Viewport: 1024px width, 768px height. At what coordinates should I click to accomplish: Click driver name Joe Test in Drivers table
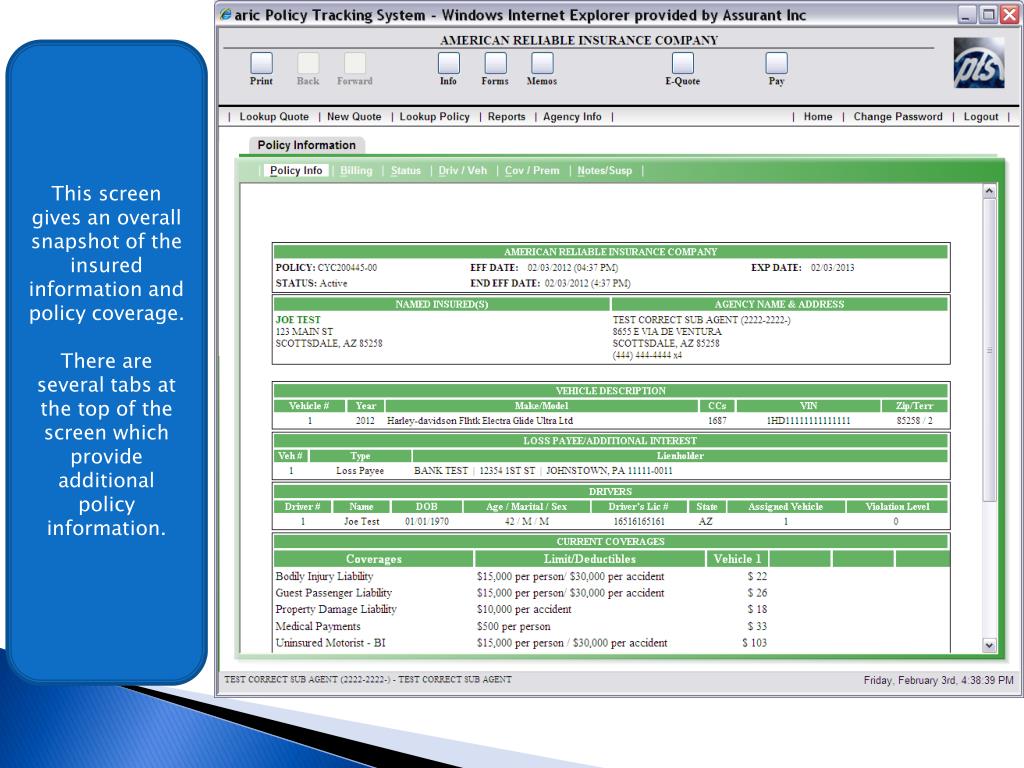point(362,522)
